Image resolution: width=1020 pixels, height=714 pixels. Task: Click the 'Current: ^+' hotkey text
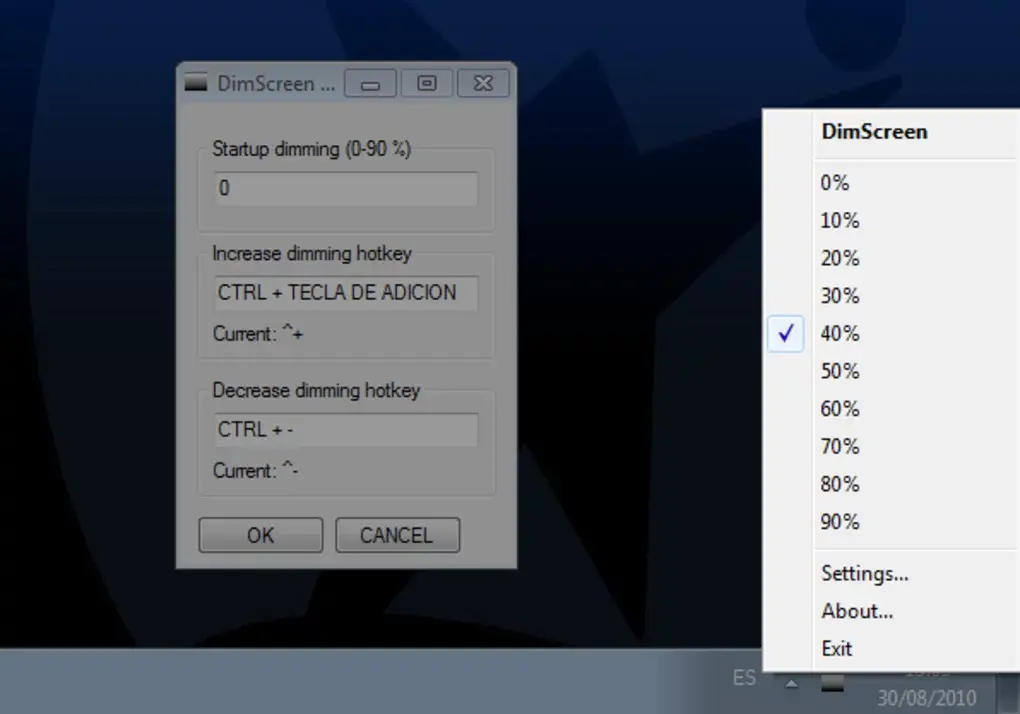[258, 334]
